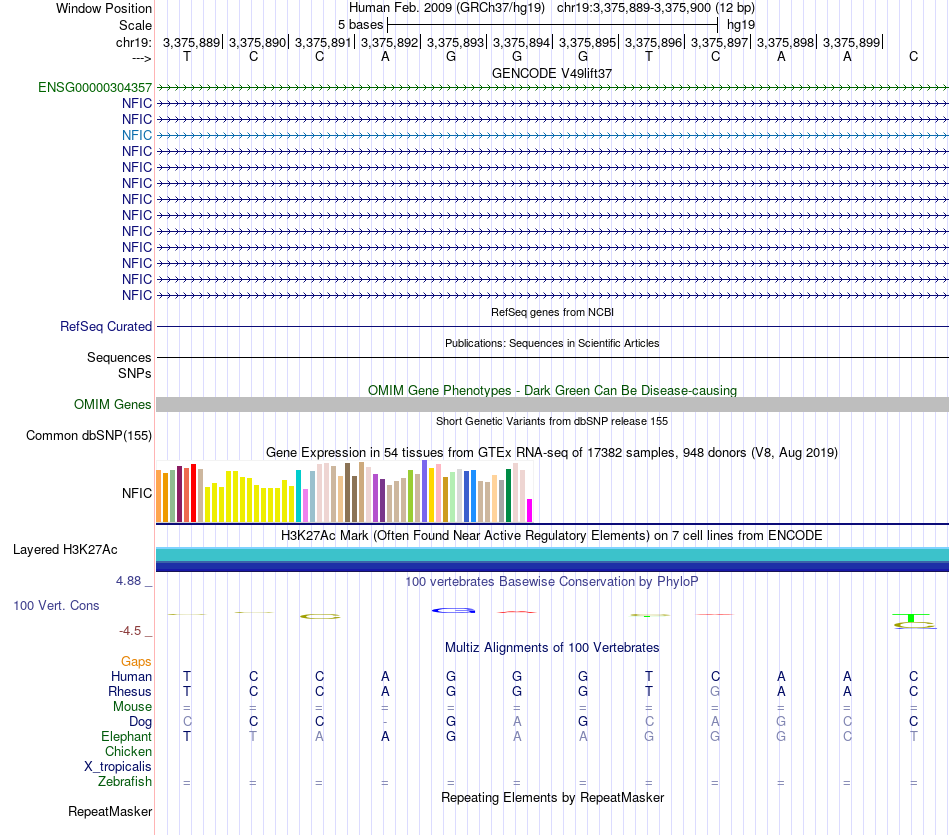
Task: Click the GTEx Gene Expression track title
Action: point(552,453)
